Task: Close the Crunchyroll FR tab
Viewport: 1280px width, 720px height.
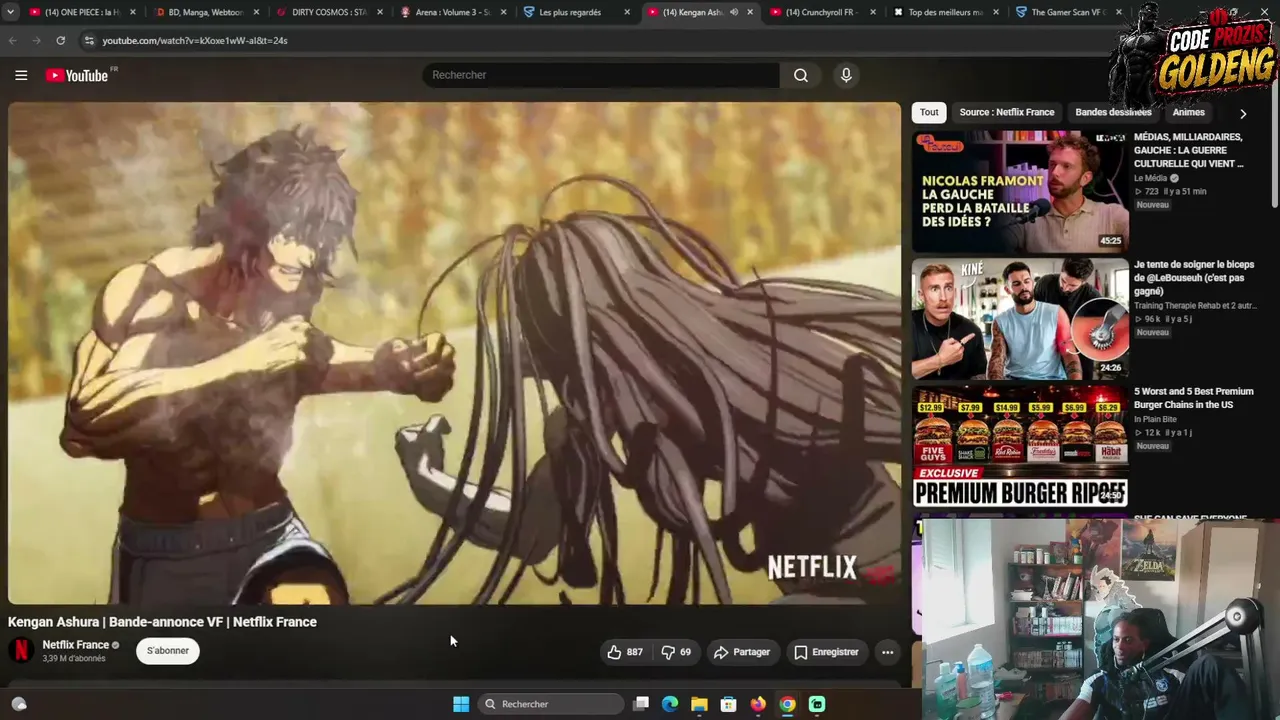Action: tap(873, 12)
